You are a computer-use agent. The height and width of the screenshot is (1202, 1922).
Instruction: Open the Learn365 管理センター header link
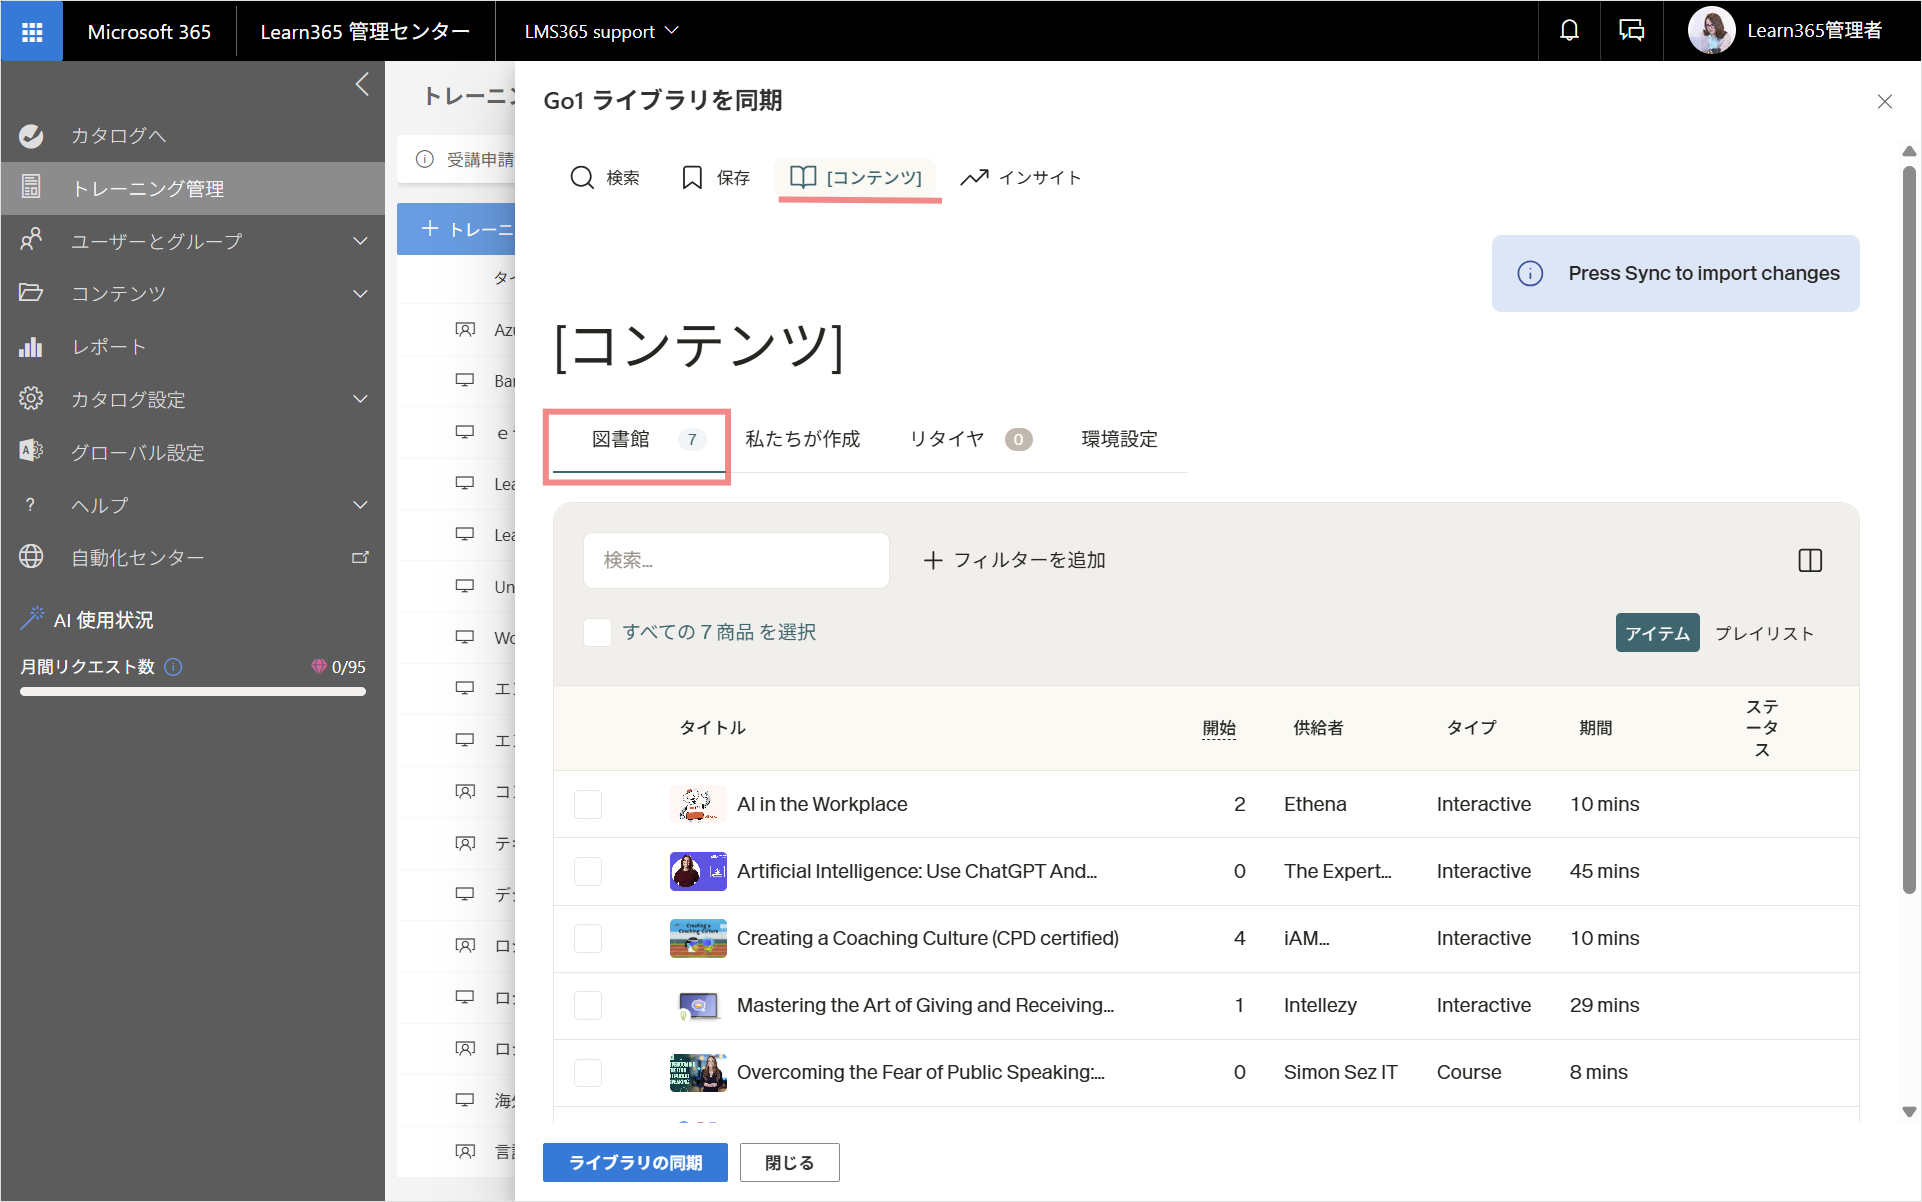click(x=365, y=31)
